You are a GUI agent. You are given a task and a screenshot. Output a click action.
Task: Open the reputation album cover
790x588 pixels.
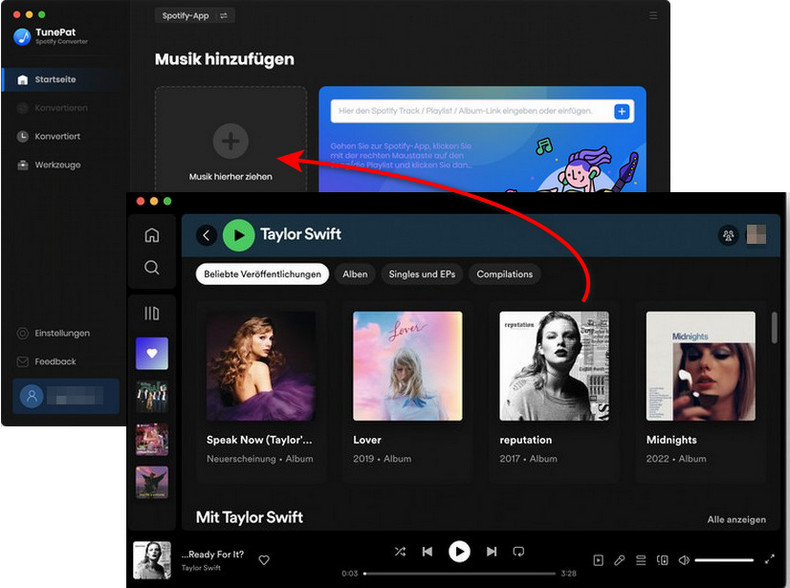[554, 366]
